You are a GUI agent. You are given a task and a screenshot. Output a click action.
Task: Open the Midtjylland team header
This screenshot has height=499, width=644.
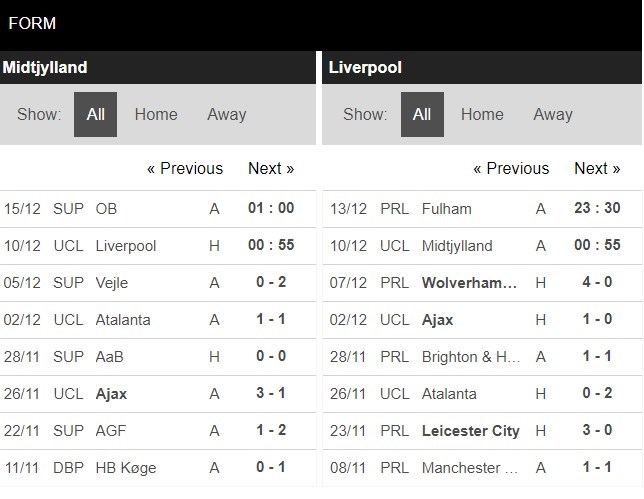pyautogui.click(x=45, y=67)
